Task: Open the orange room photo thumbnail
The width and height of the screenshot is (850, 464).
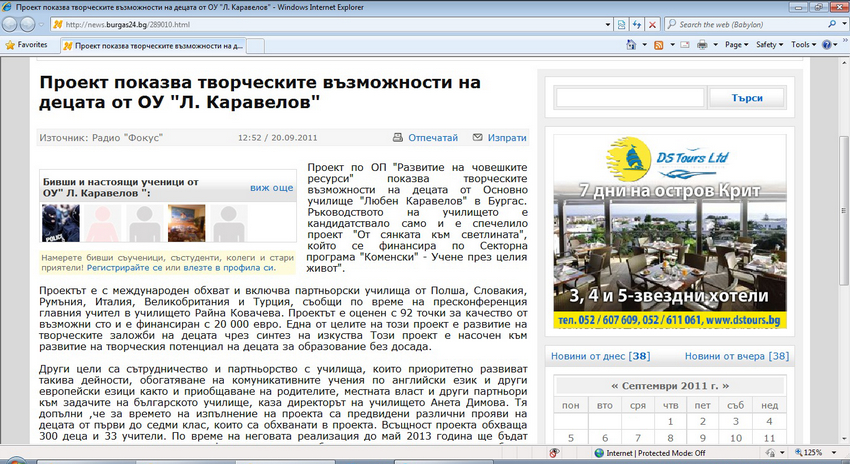Action: tap(186, 223)
